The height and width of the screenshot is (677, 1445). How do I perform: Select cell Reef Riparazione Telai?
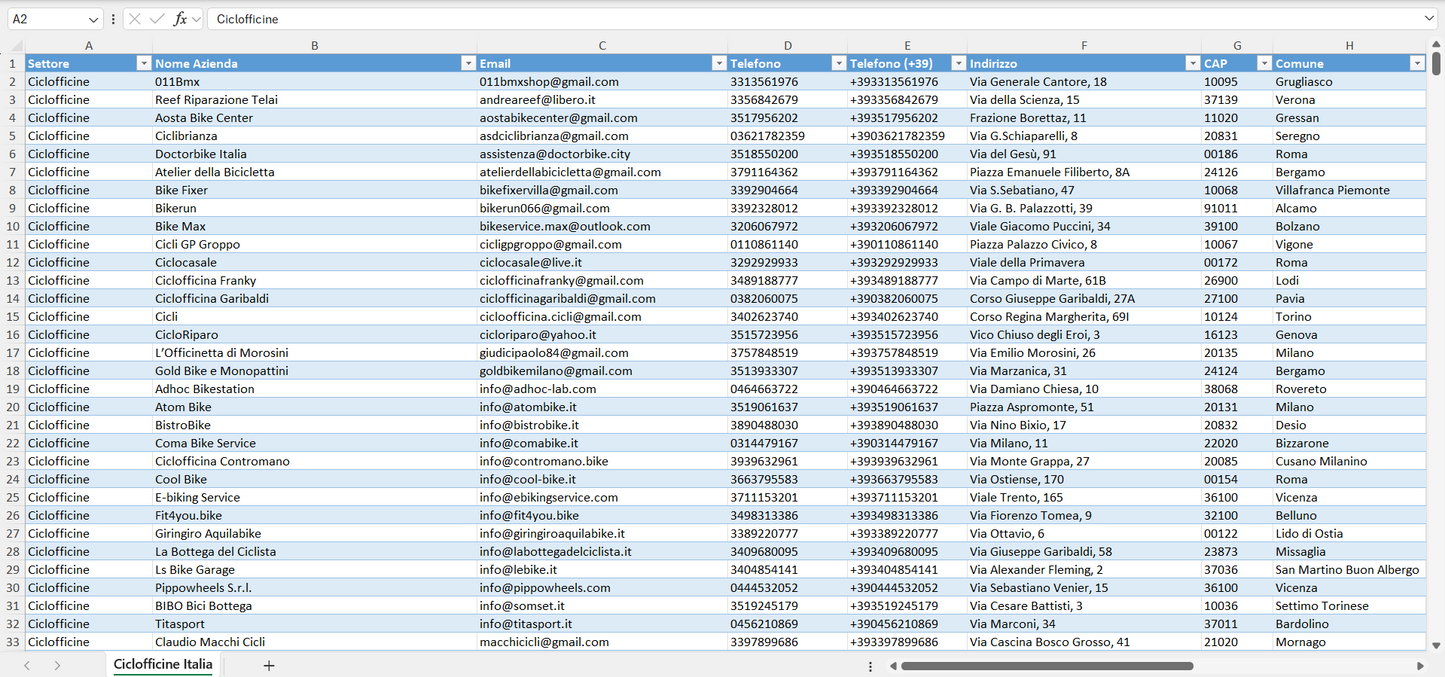point(315,100)
